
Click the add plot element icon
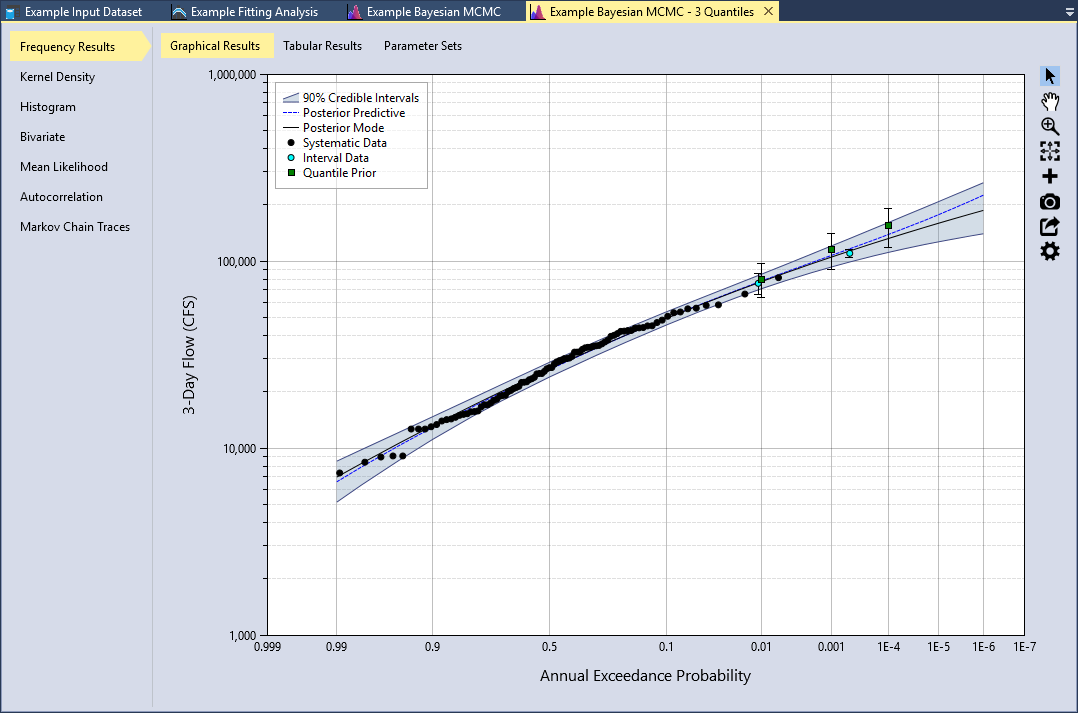1049,176
